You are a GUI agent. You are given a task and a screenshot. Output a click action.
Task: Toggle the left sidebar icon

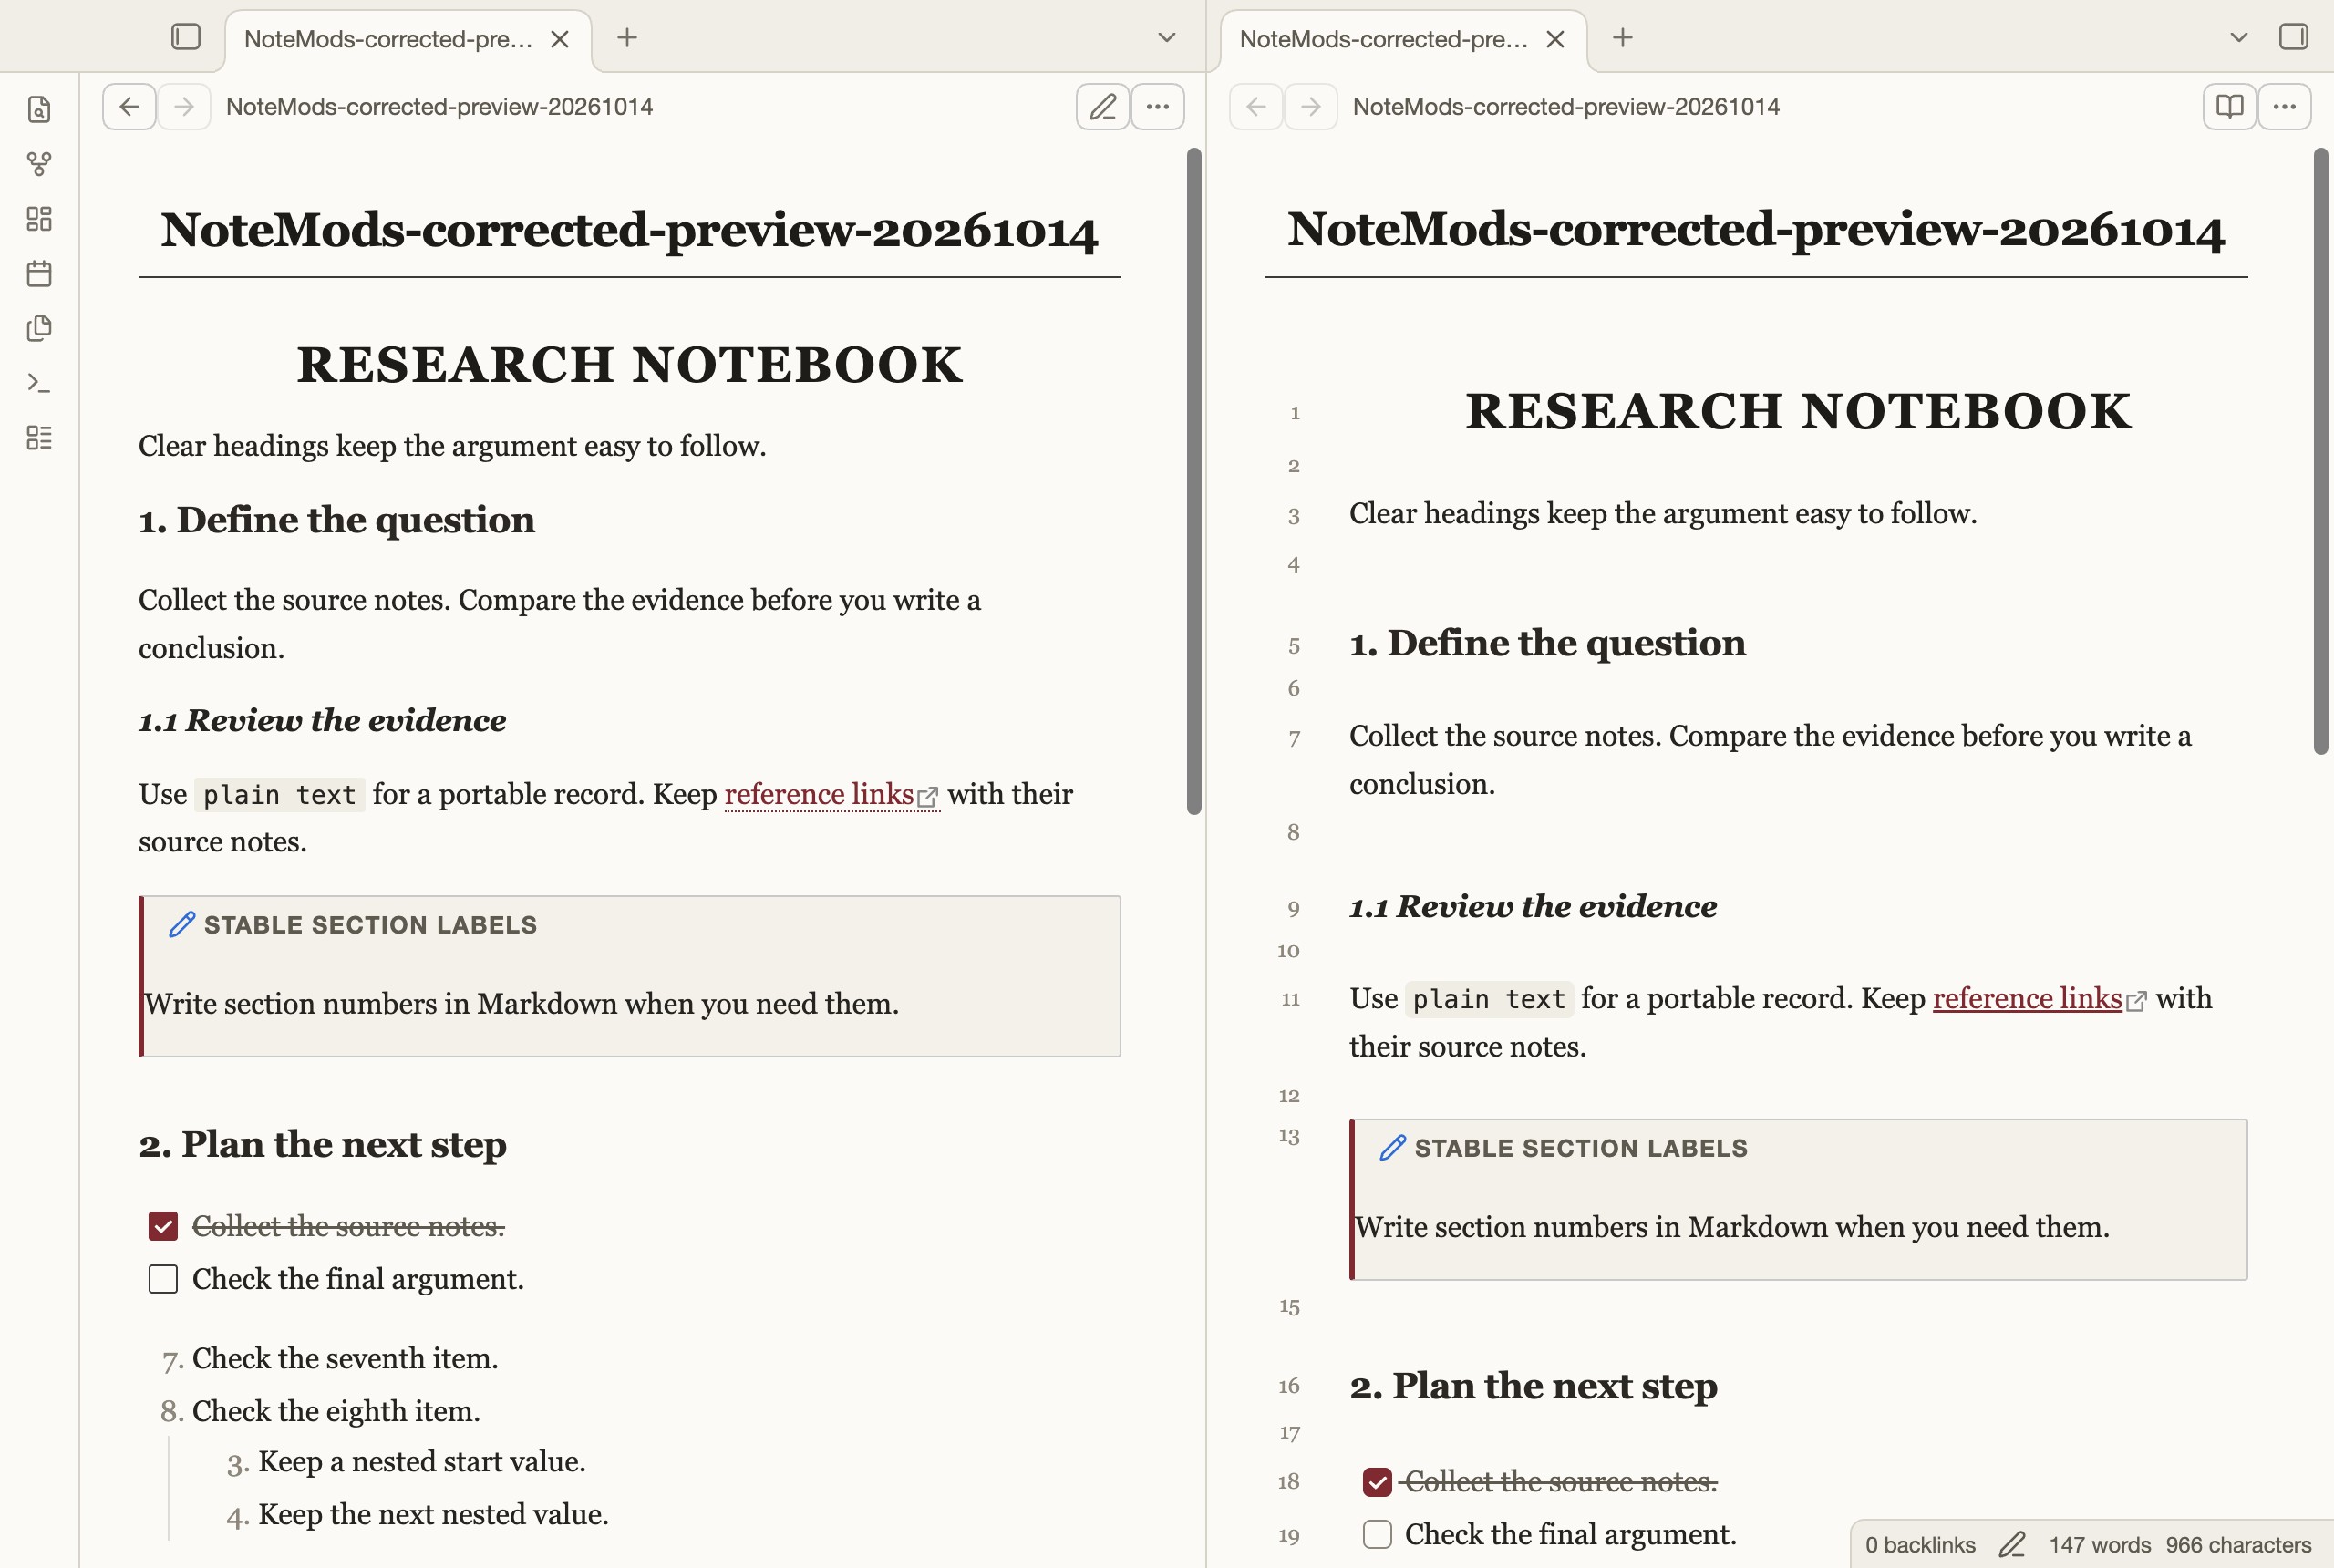[186, 37]
